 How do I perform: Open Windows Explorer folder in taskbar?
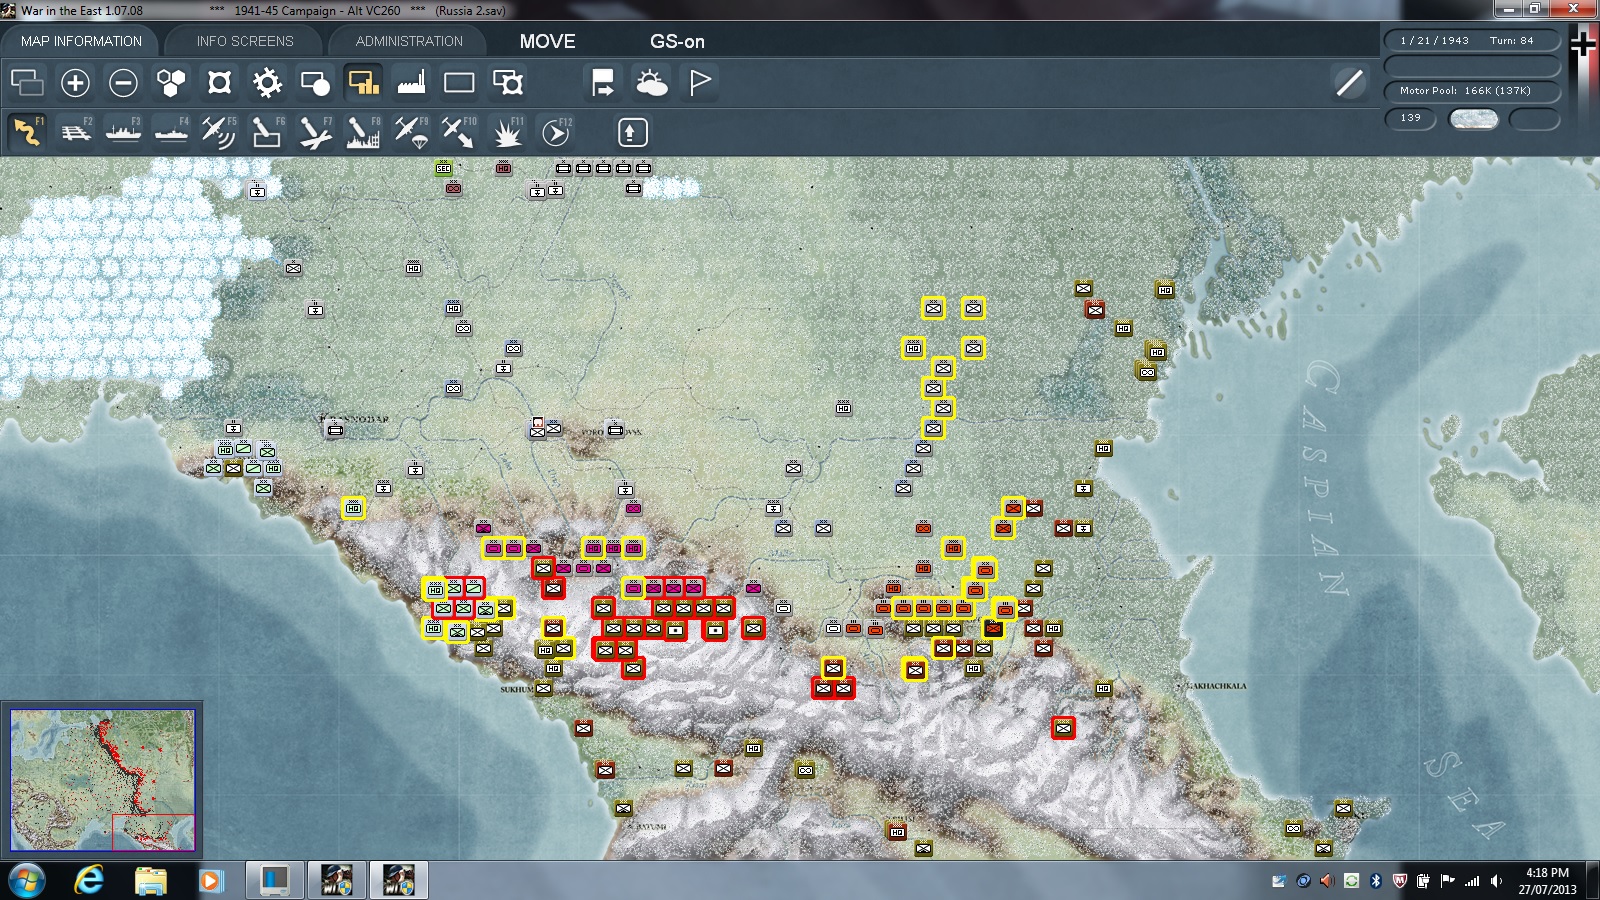tap(150, 880)
